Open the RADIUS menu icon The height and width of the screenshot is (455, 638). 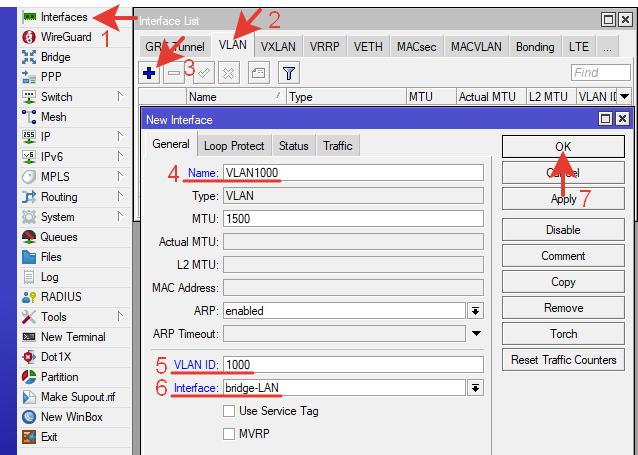(x=29, y=297)
